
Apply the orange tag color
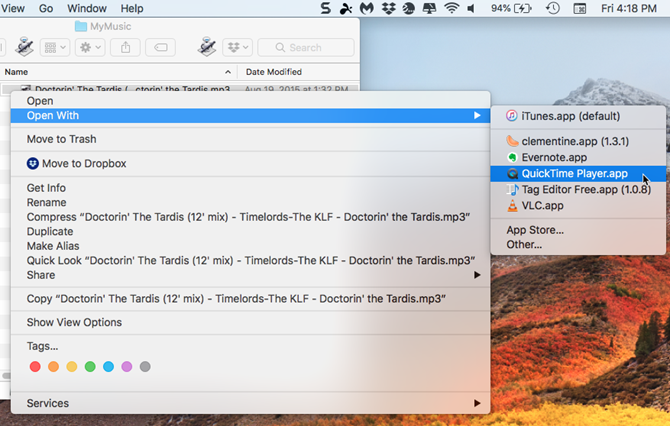53,366
